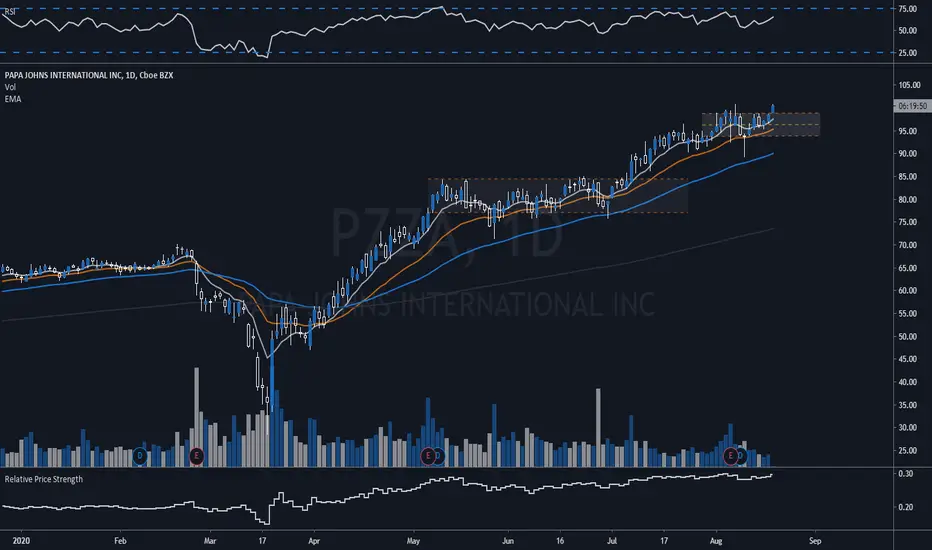Click the 85.00 price scale label
Viewport: 932px width, 550px height.
907,177
